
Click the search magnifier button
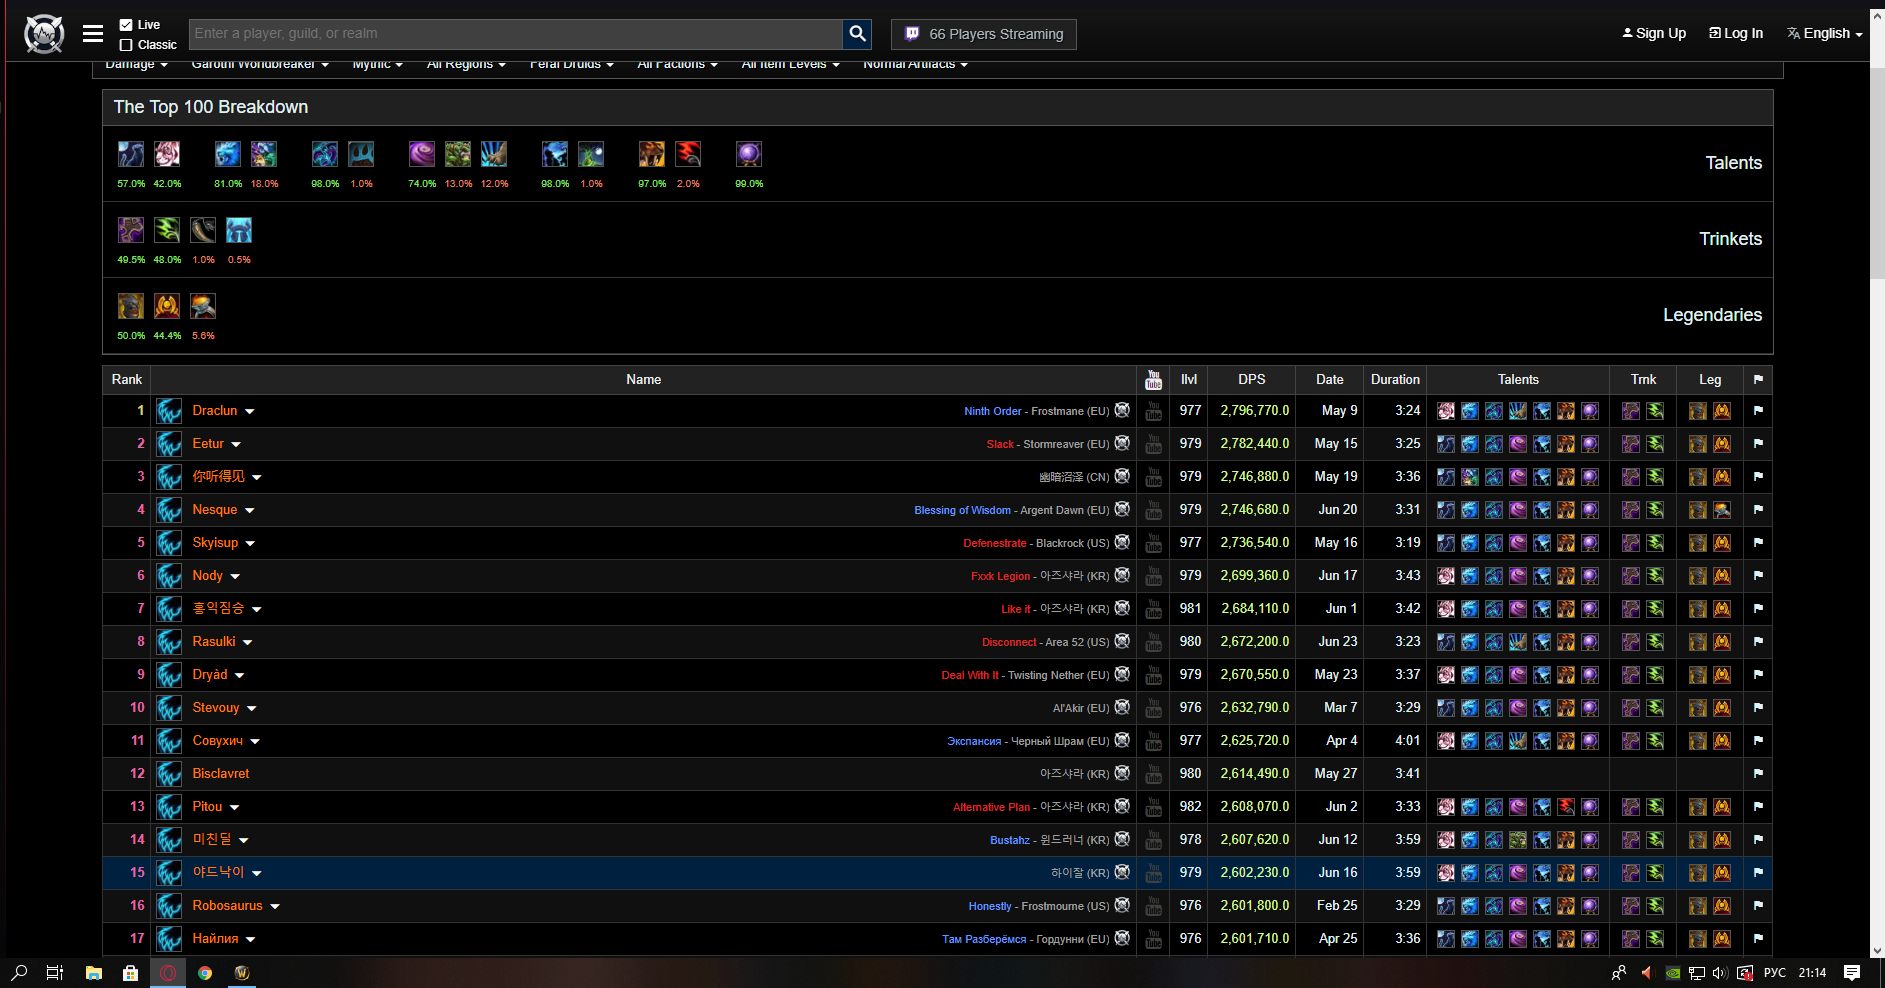(857, 34)
